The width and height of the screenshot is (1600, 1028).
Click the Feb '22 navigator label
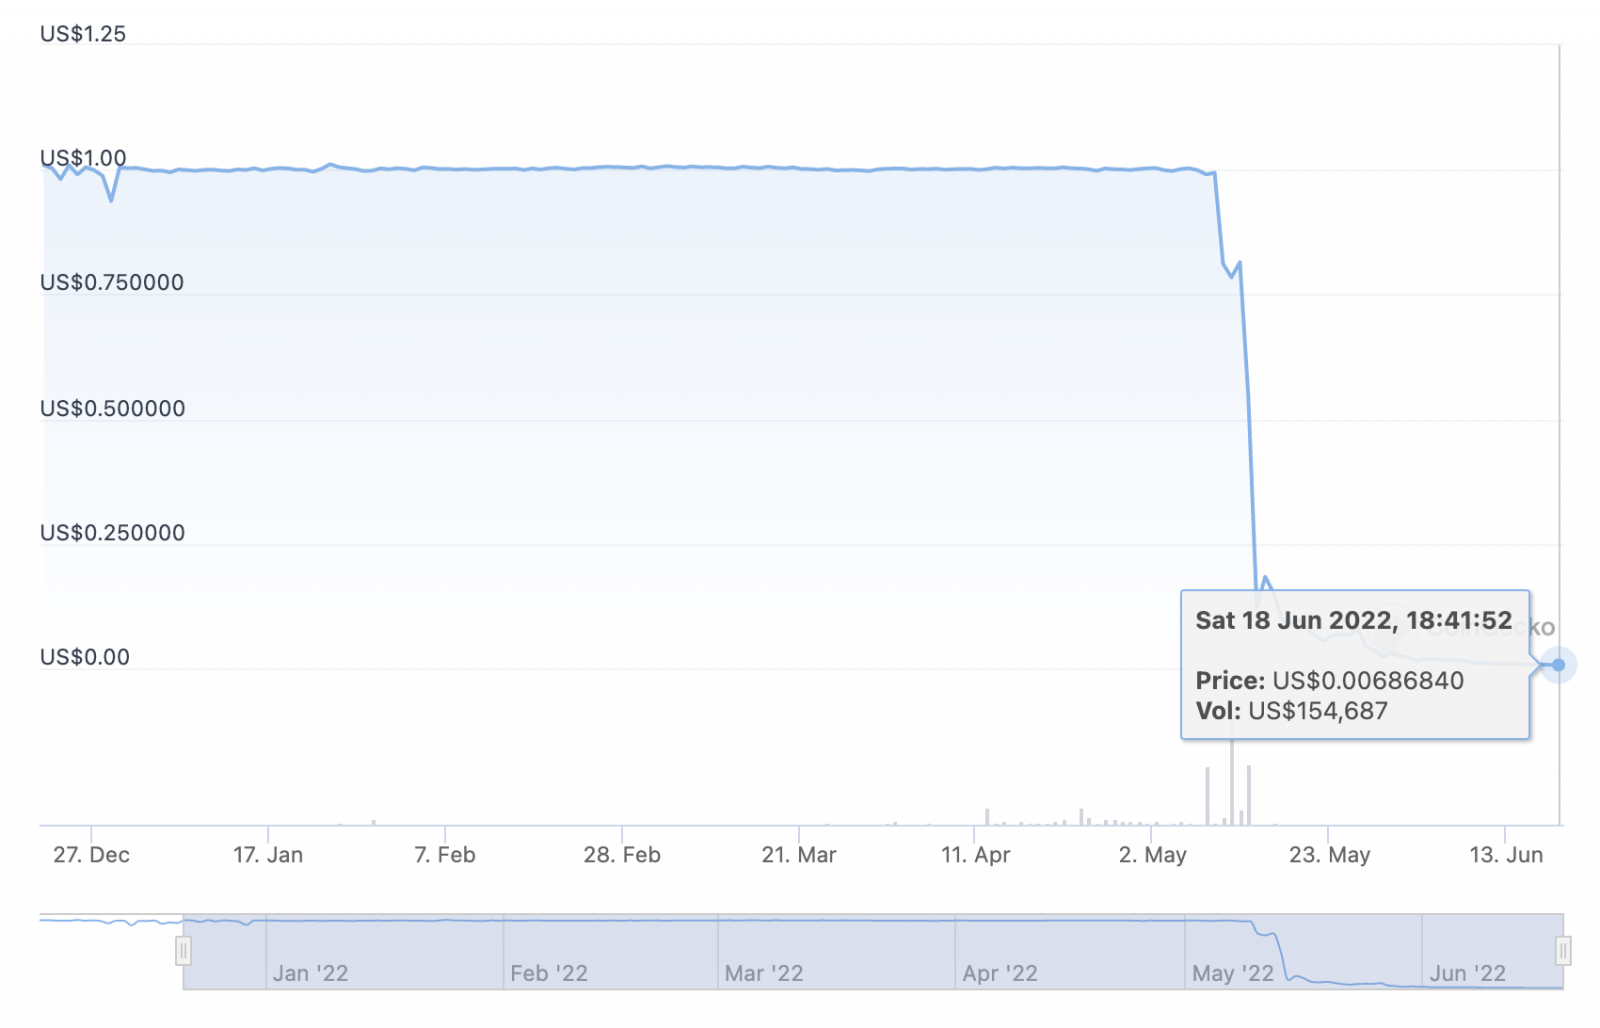[x=549, y=973]
